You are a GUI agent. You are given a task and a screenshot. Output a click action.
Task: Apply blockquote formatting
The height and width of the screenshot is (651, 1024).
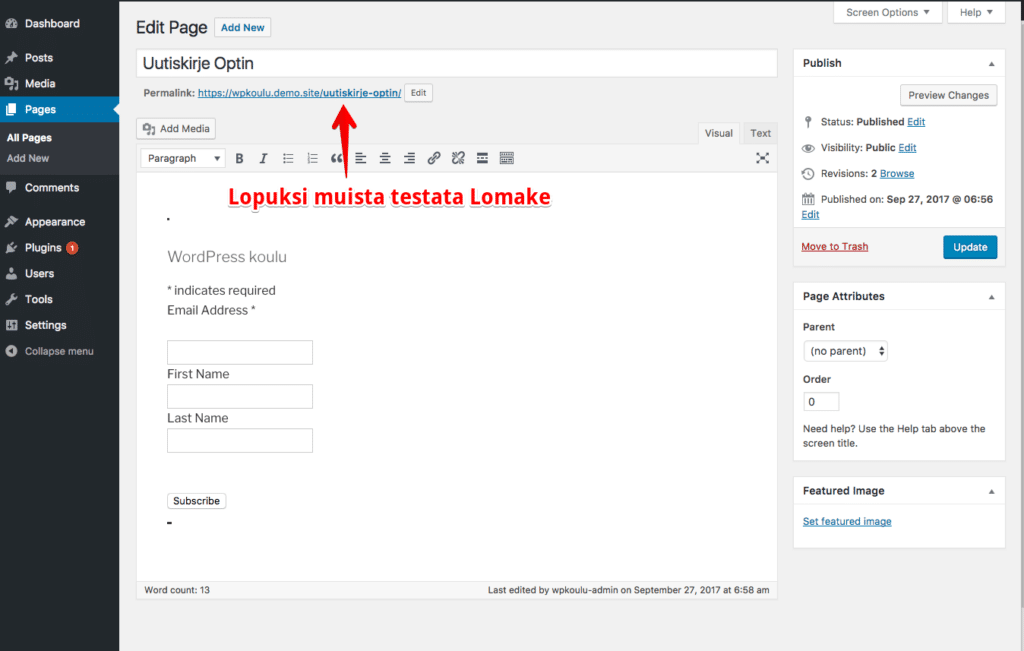[336, 158]
